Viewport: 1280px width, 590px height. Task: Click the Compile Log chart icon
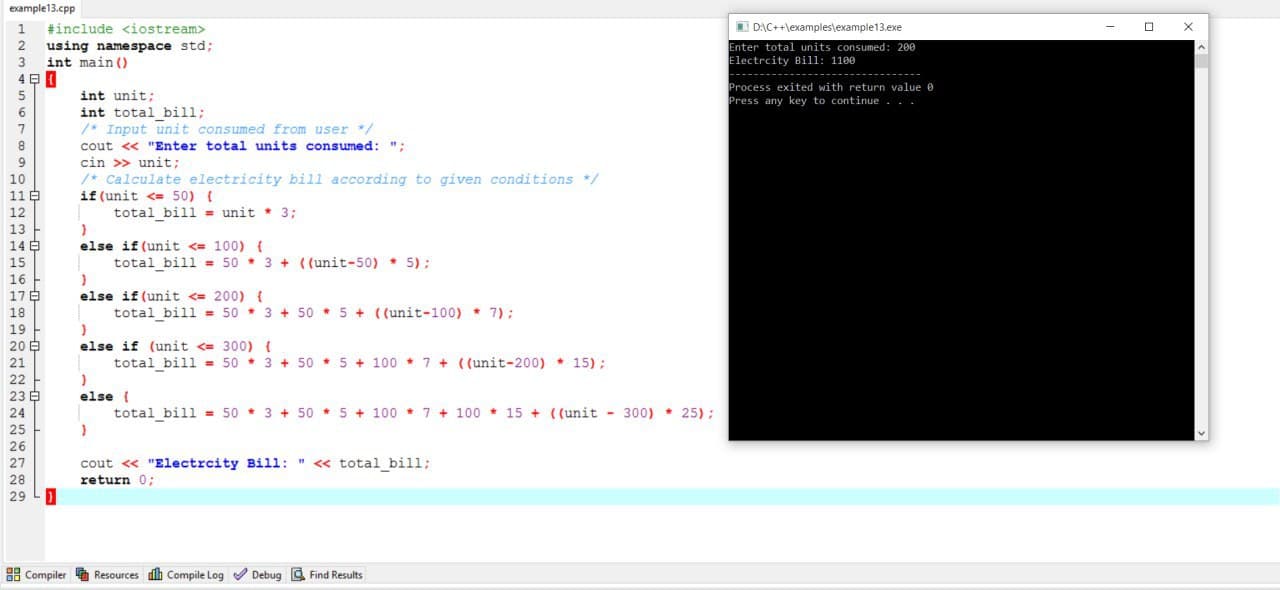155,575
